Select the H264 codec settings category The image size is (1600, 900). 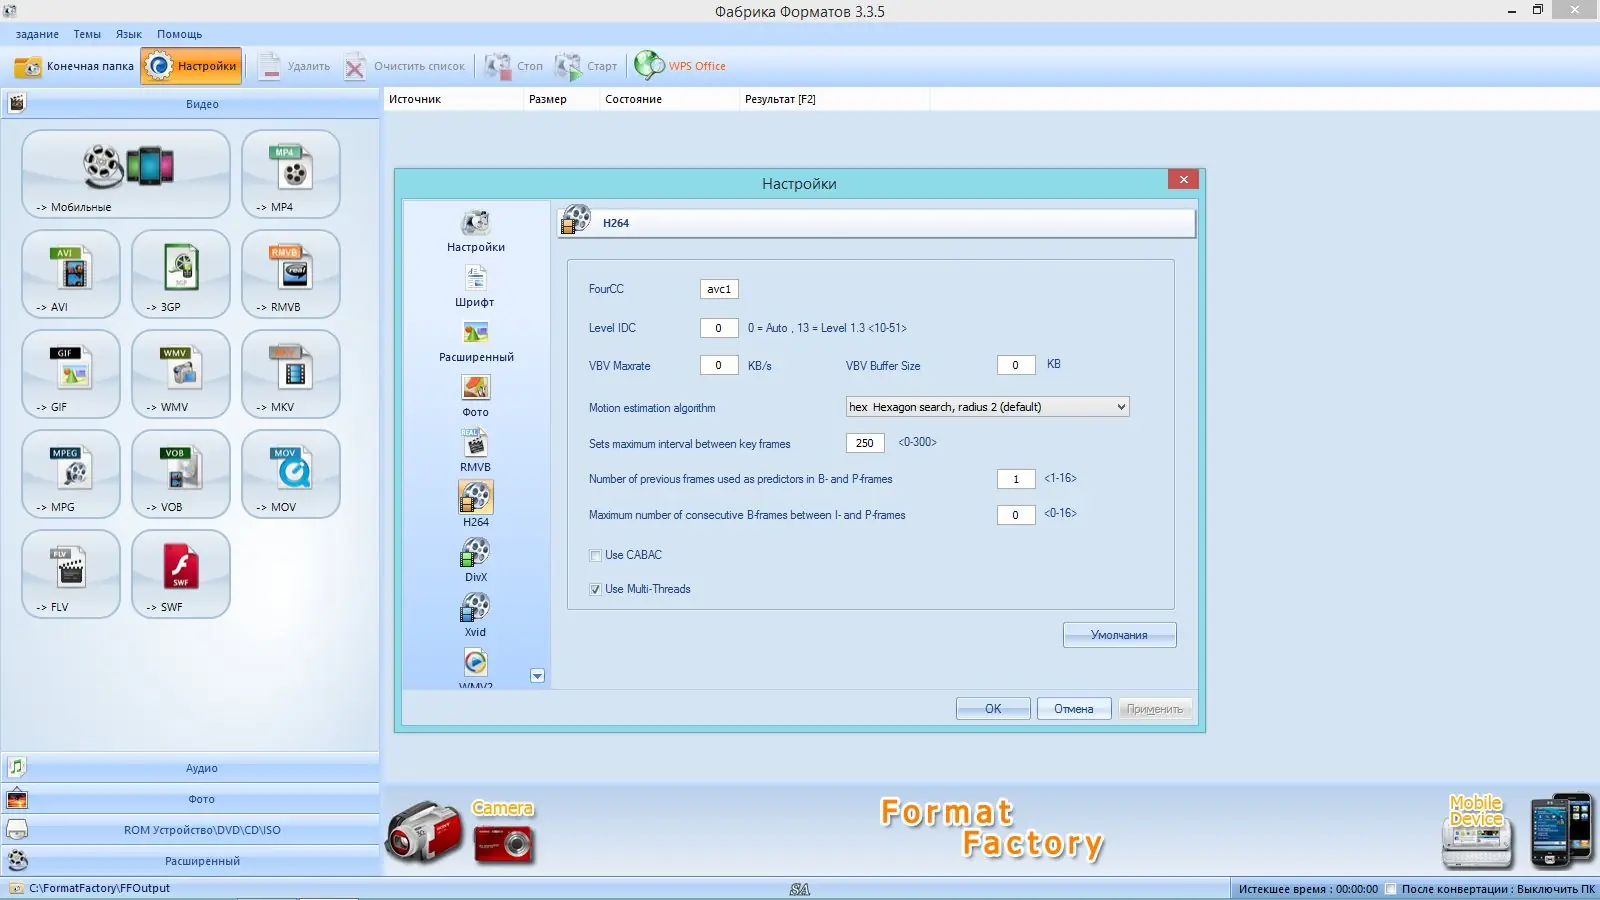[x=476, y=505]
